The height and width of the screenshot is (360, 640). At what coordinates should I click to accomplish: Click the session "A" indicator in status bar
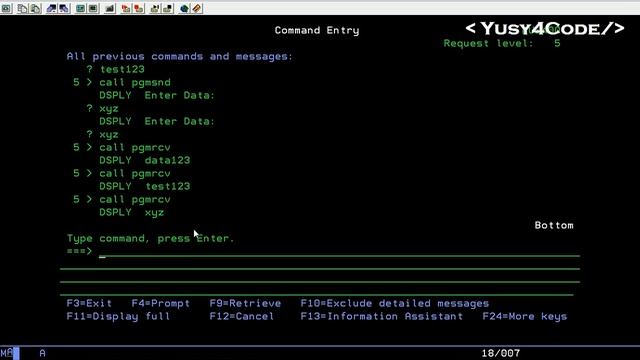pyautogui.click(x=42, y=353)
